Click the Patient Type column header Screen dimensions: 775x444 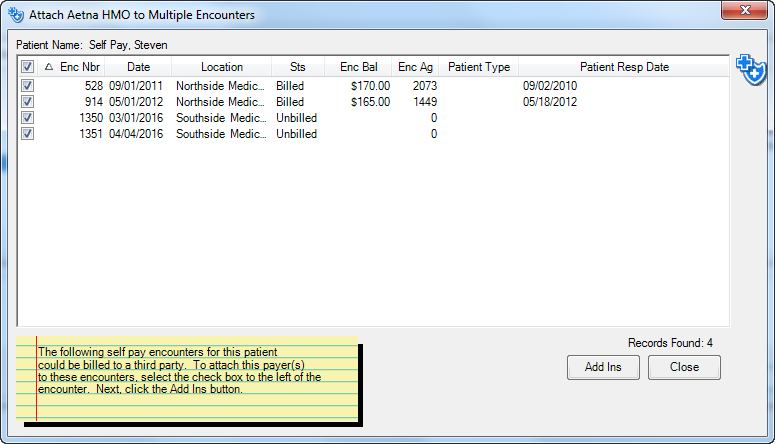point(478,67)
